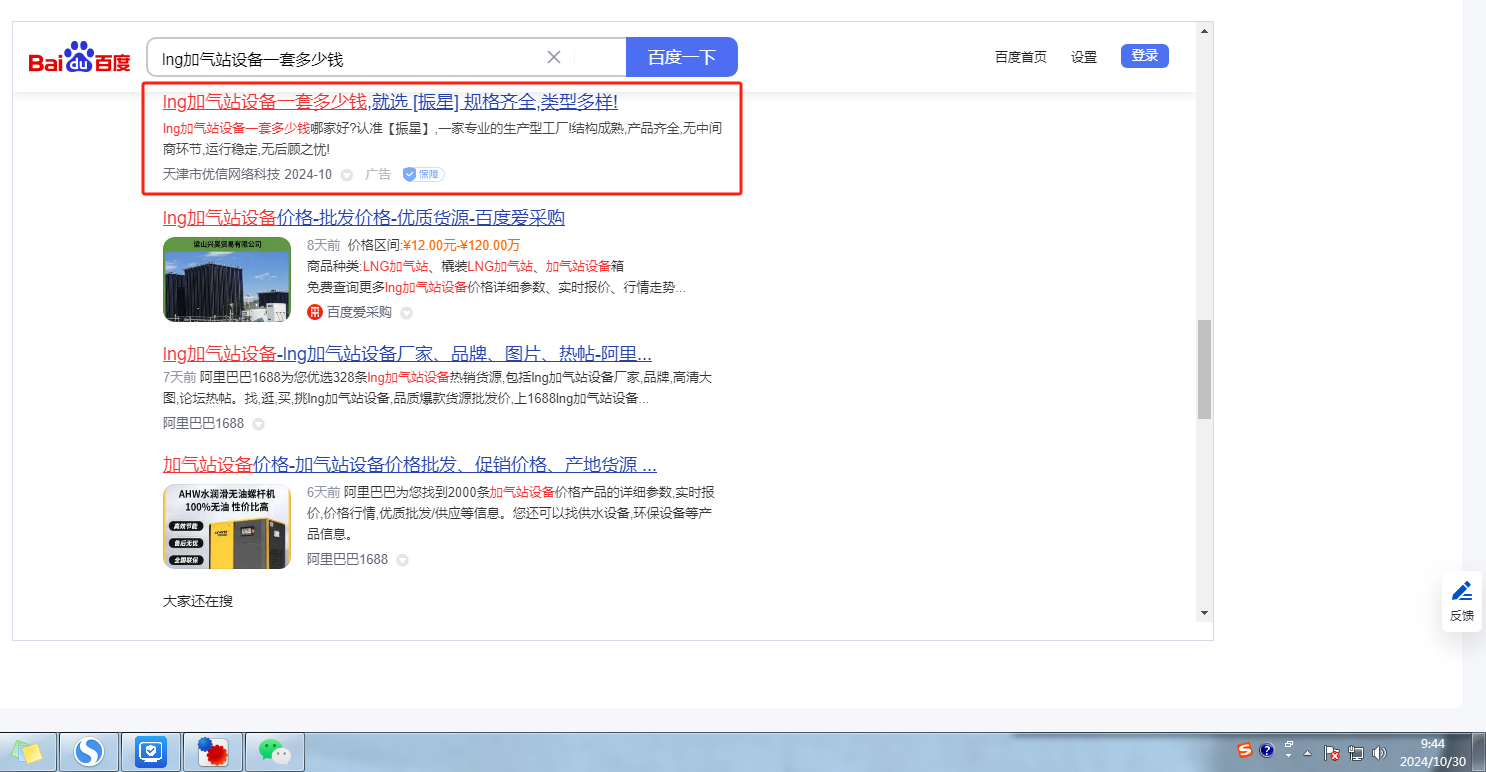
Task: Click the page scrollbar thumb
Action: point(1204,369)
